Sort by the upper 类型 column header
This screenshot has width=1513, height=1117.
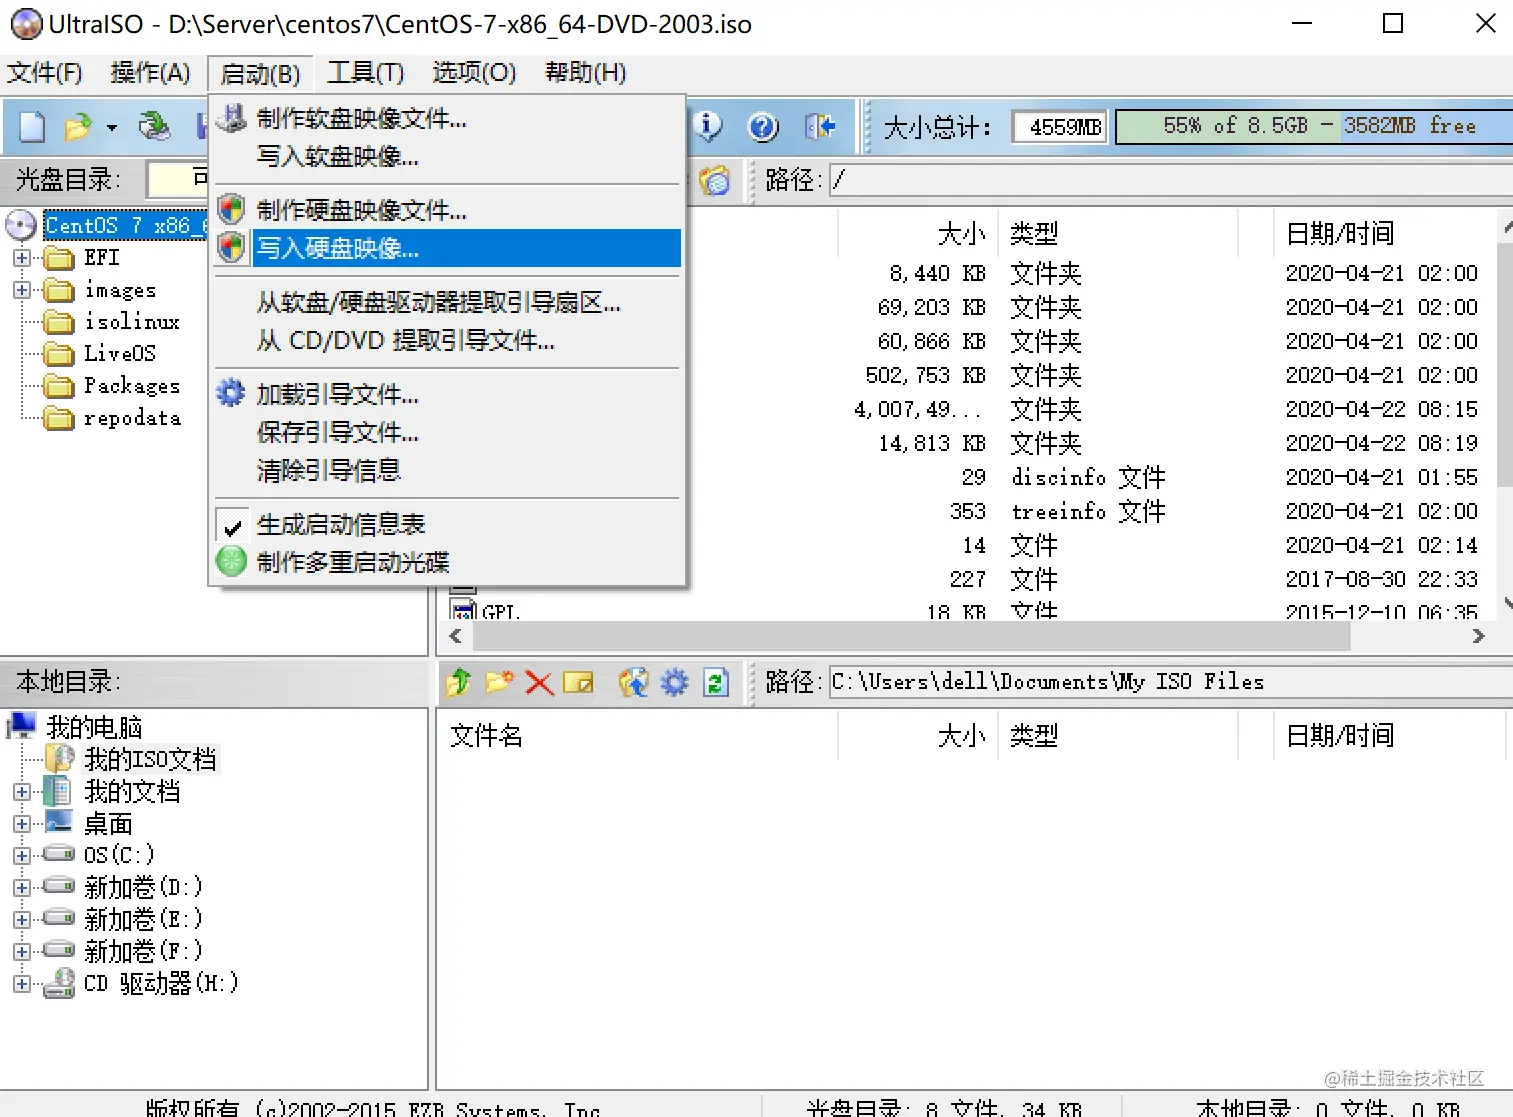point(1118,234)
